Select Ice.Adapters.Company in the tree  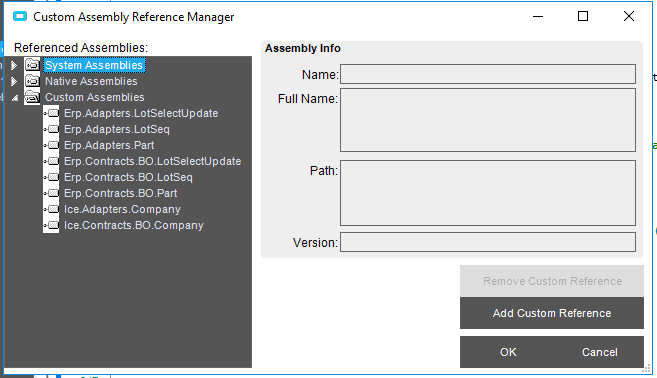pos(122,209)
